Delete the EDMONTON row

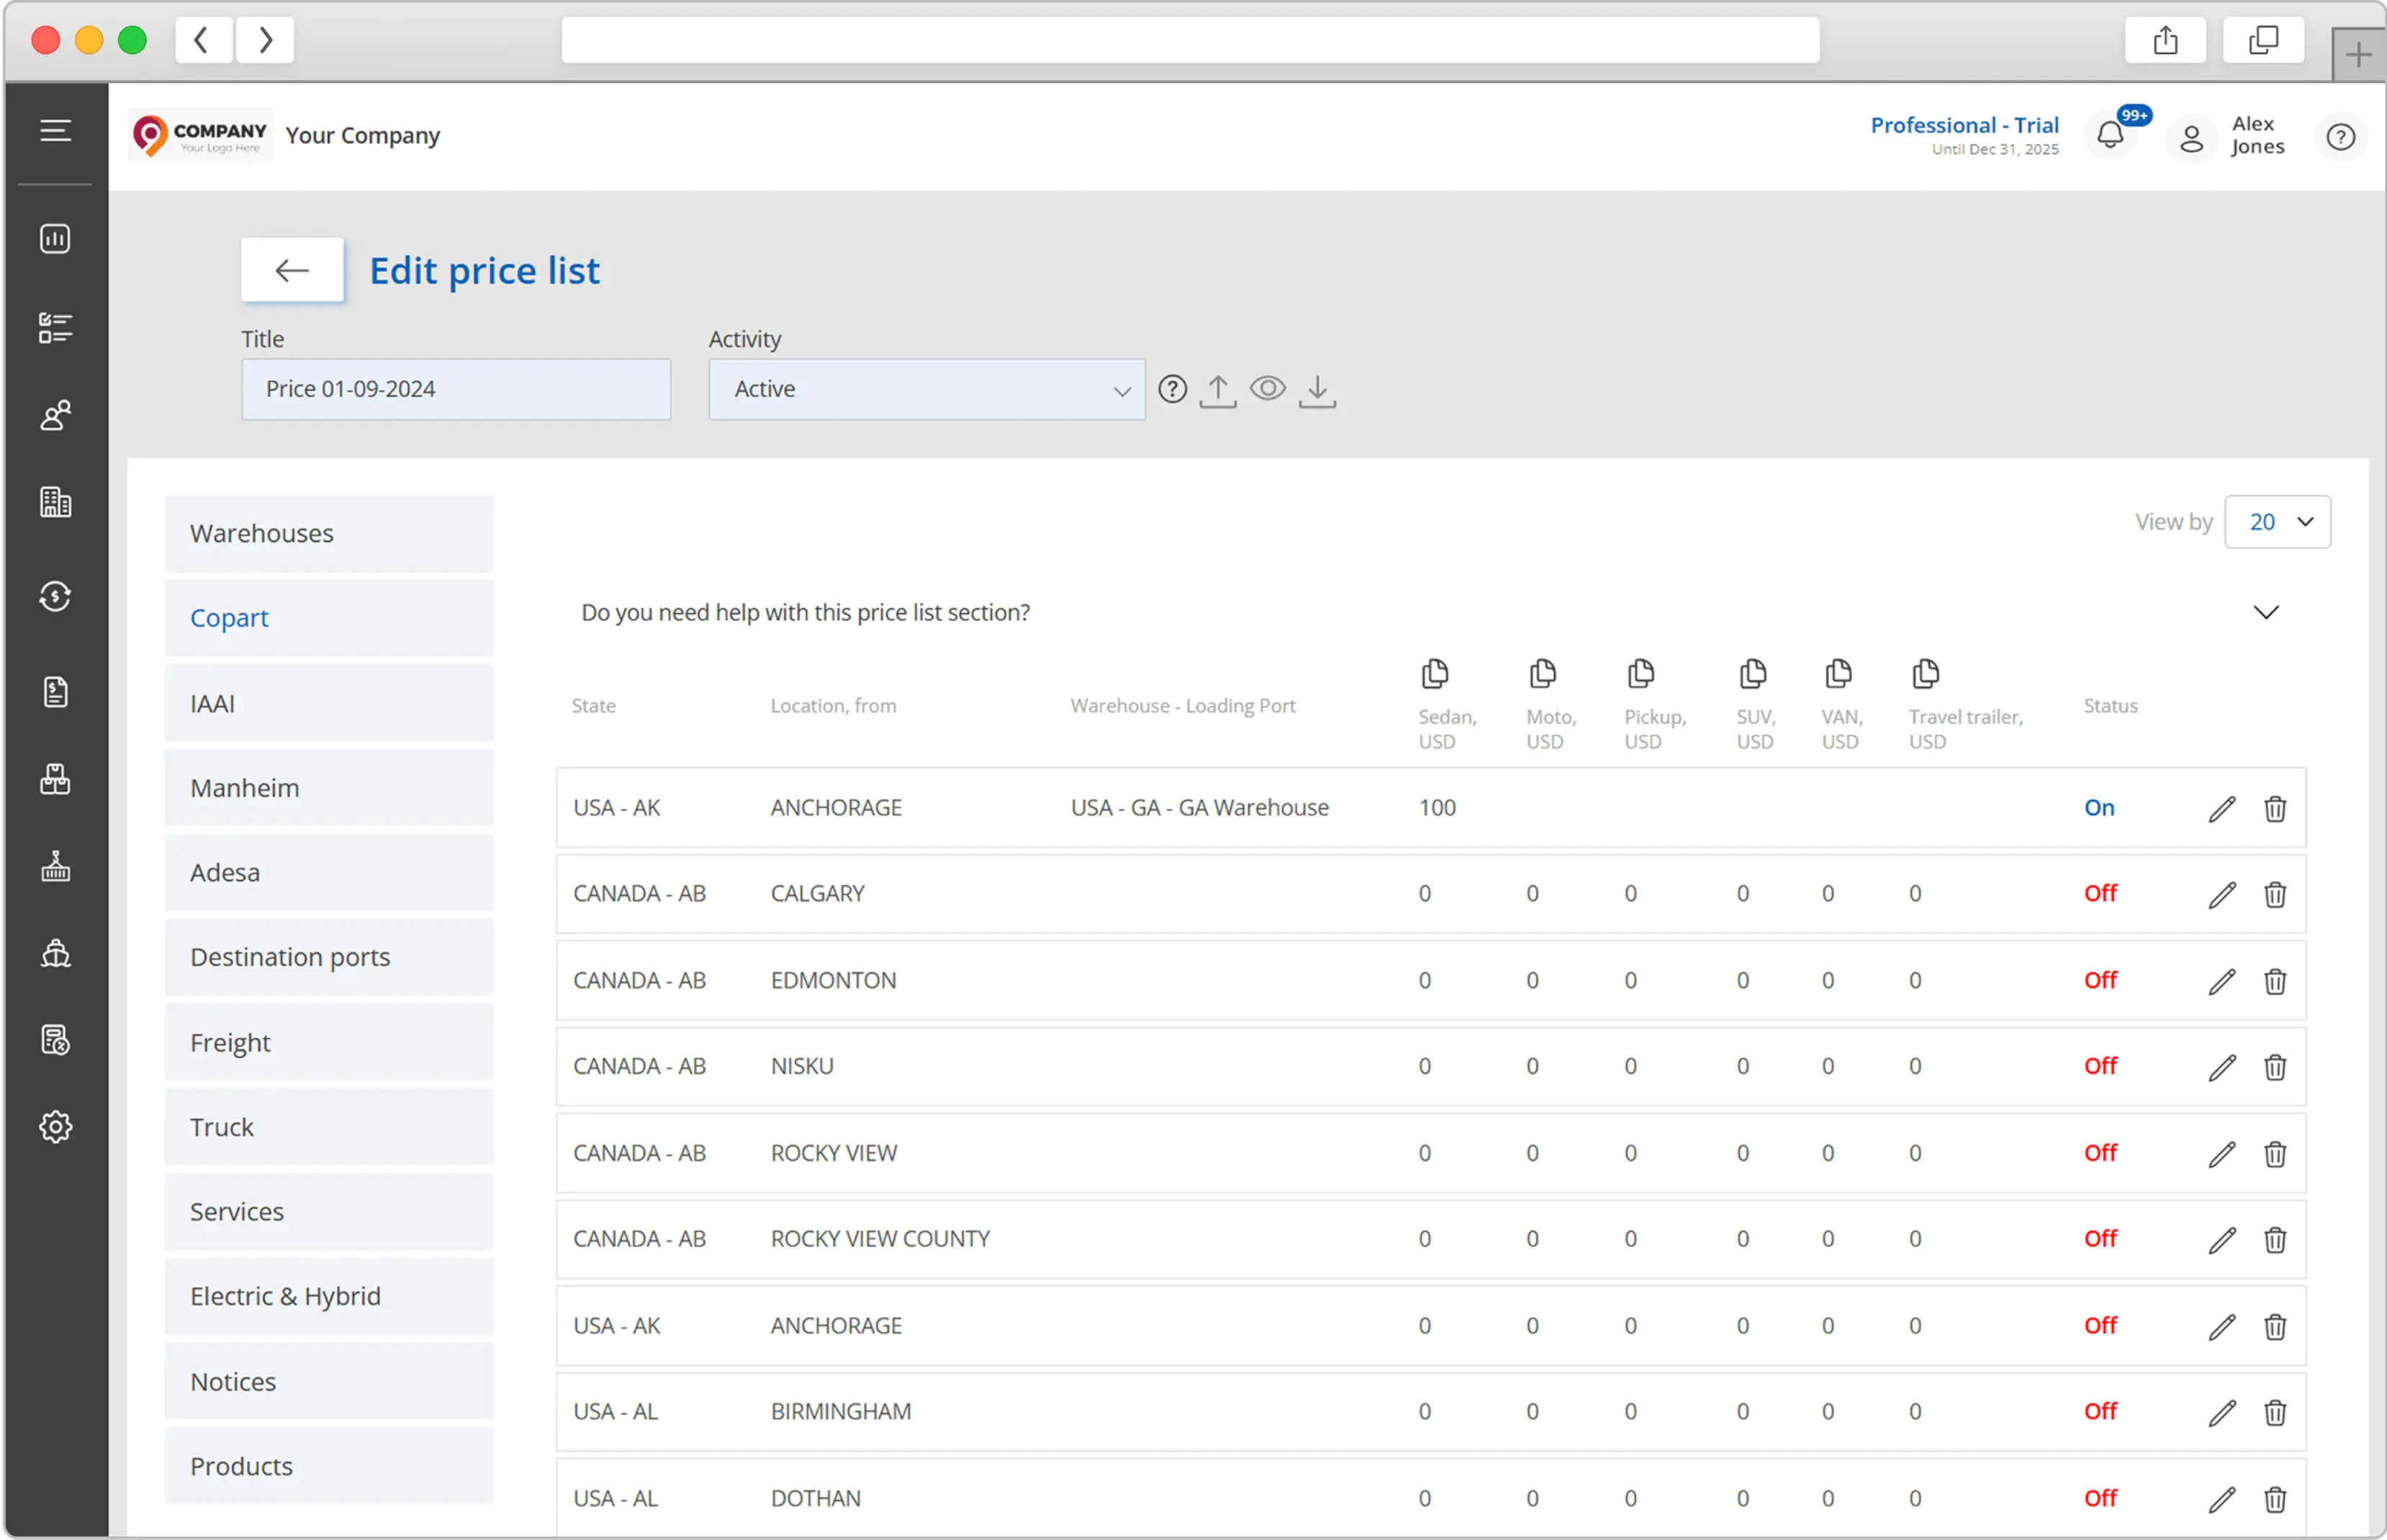pos(2274,981)
